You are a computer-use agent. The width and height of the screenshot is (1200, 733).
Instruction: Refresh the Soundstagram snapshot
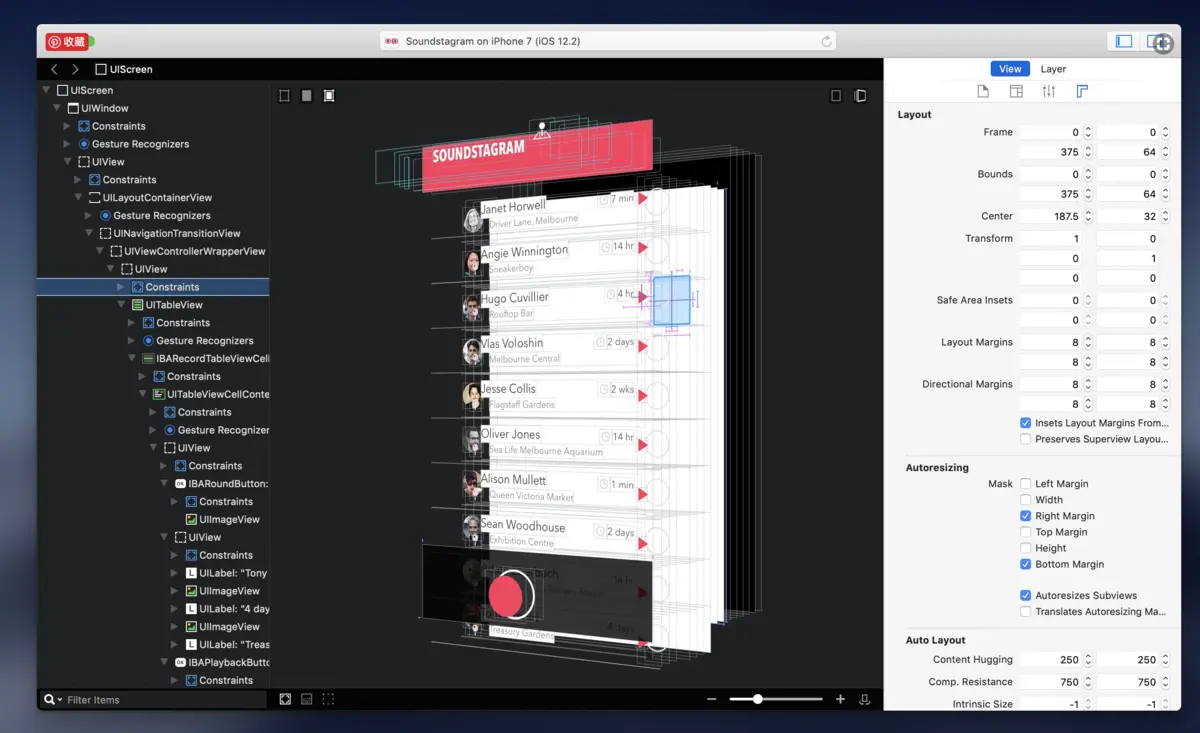pyautogui.click(x=826, y=41)
